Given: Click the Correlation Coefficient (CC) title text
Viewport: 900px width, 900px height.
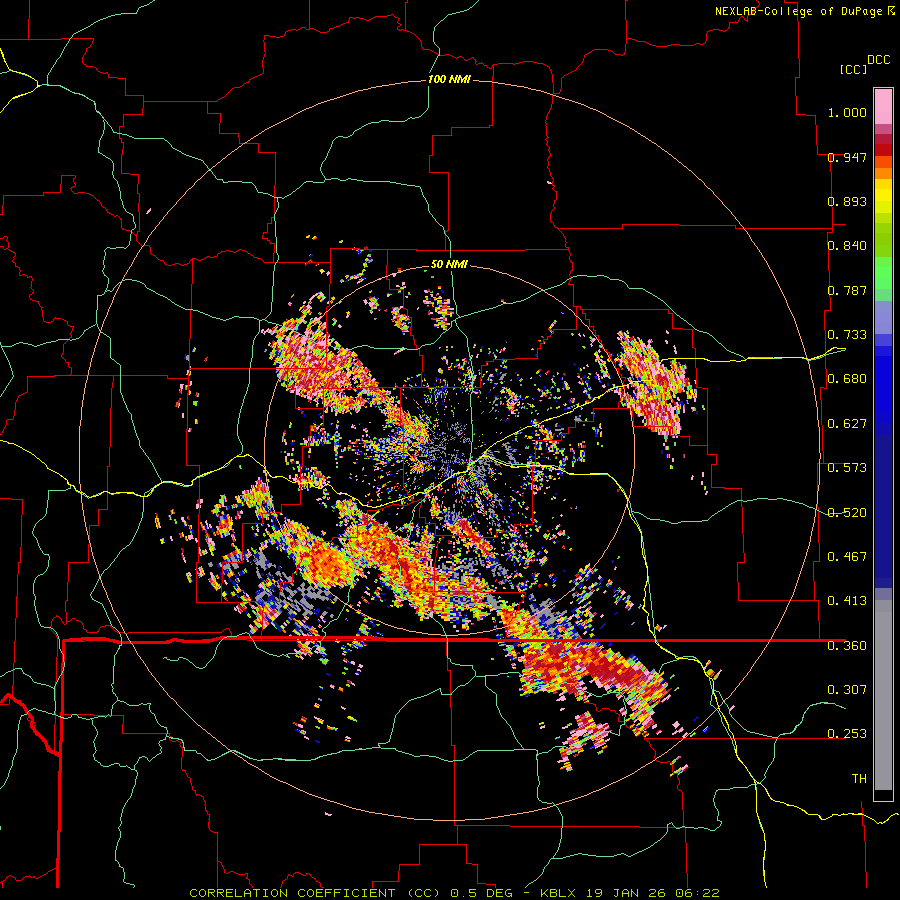Looking at the screenshot, I should 315,893.
